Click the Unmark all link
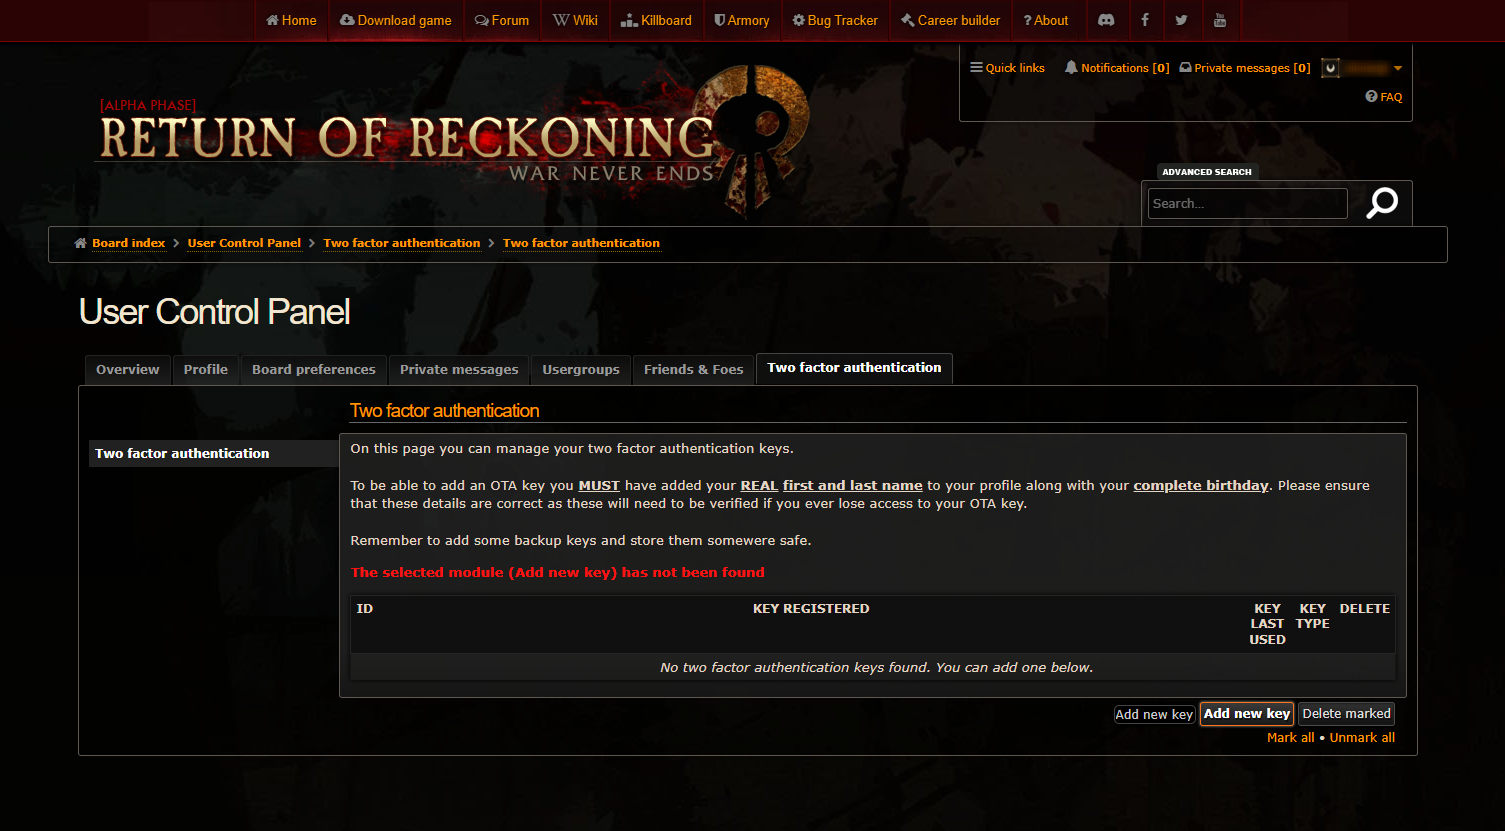1505x831 pixels. click(1362, 738)
